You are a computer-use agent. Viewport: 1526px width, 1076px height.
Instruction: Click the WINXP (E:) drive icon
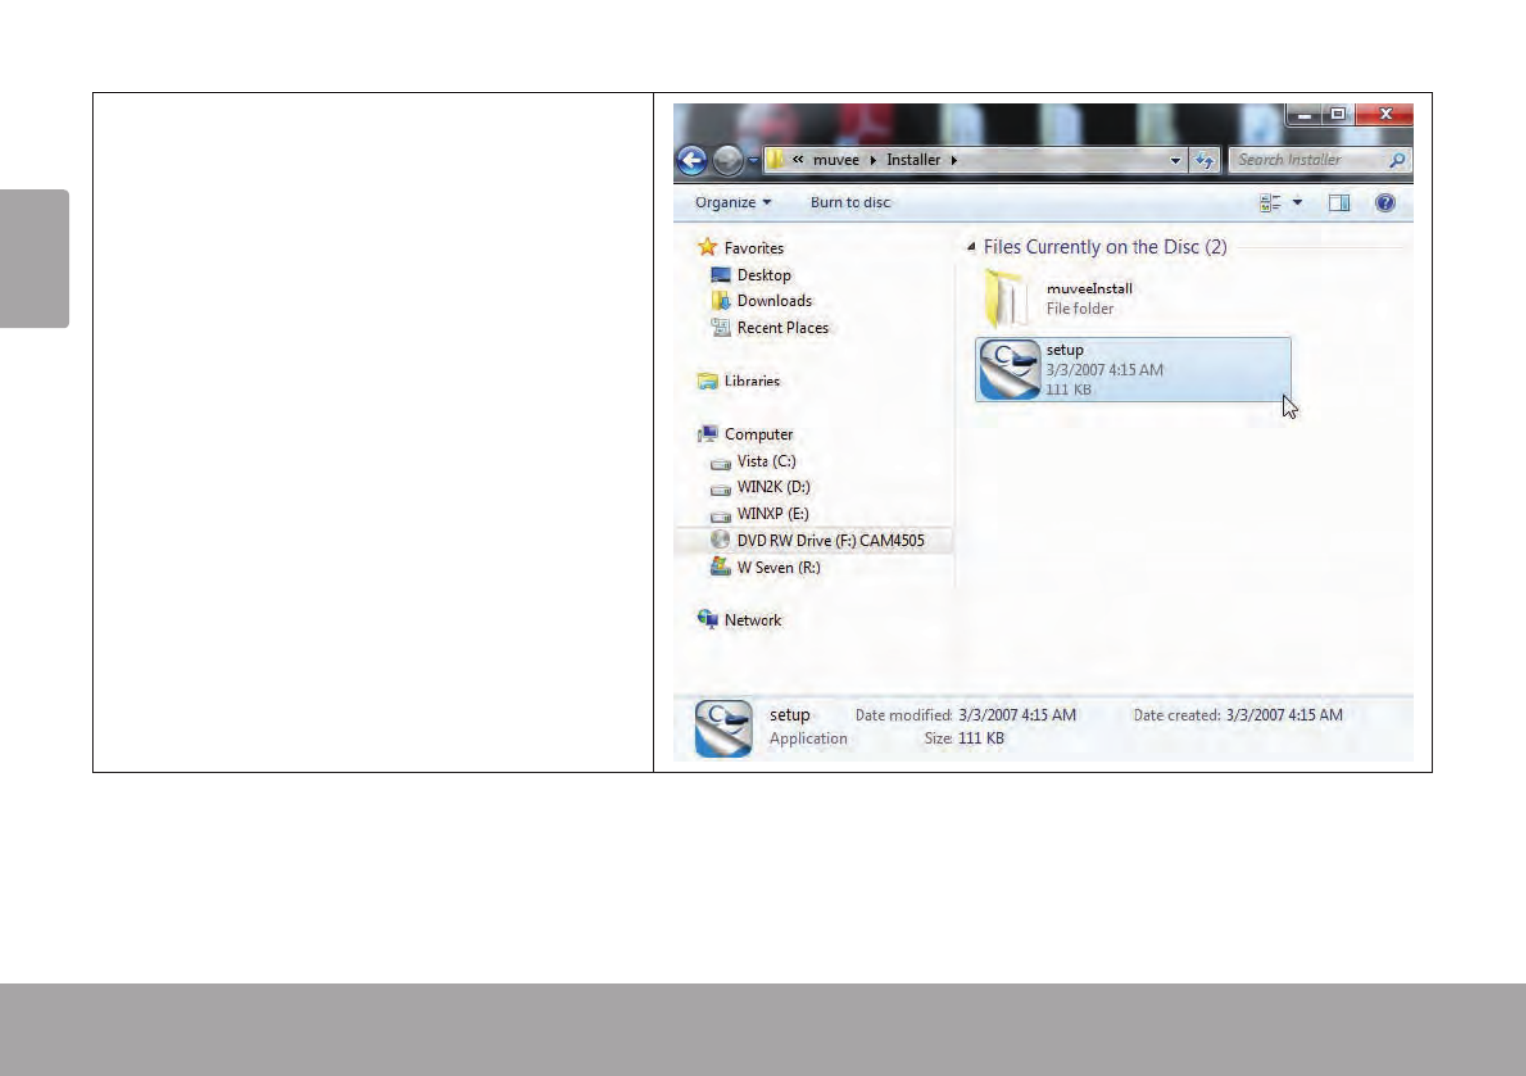point(721,517)
